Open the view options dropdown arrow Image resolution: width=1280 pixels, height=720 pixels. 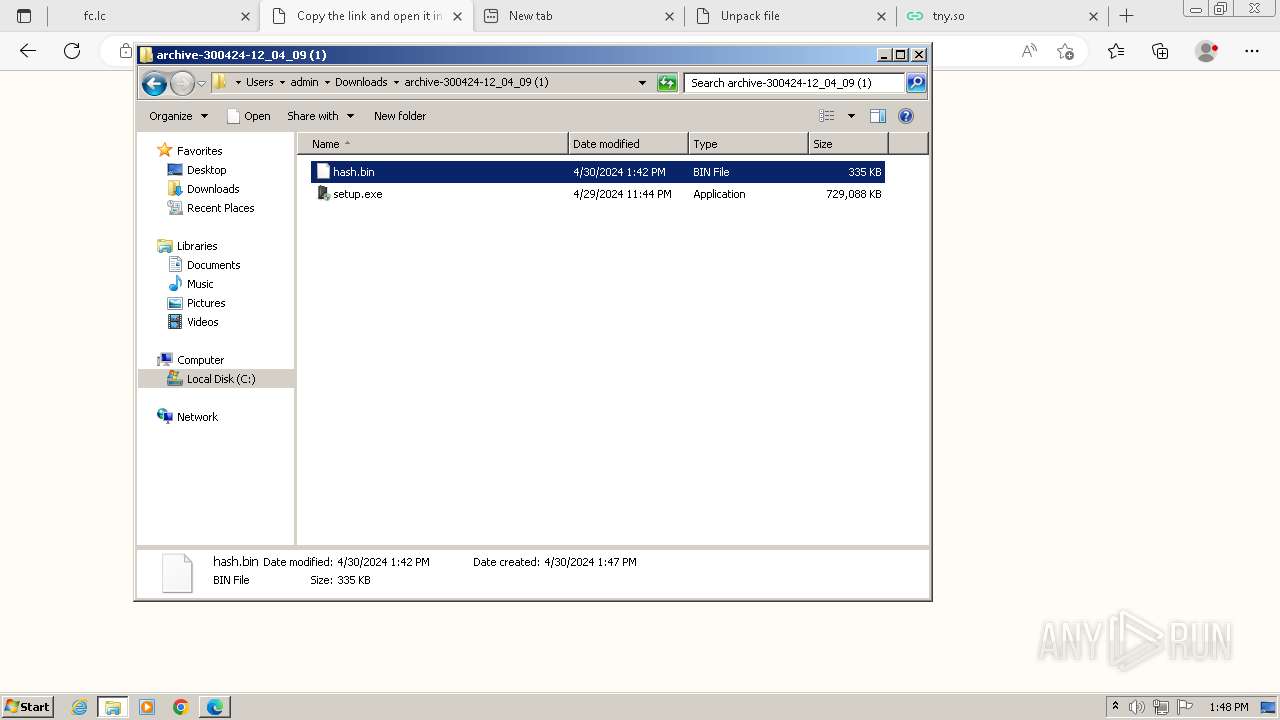click(x=851, y=116)
